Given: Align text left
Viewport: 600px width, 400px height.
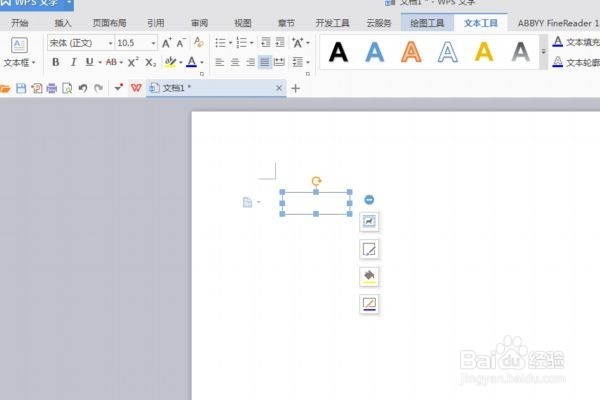Looking at the screenshot, I should (x=220, y=62).
